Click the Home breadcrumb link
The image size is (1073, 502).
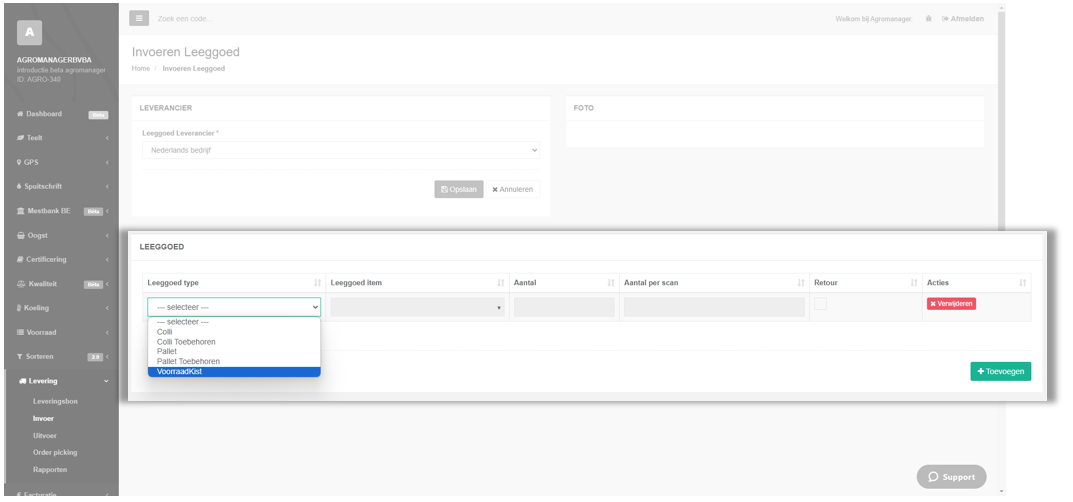pyautogui.click(x=140, y=68)
